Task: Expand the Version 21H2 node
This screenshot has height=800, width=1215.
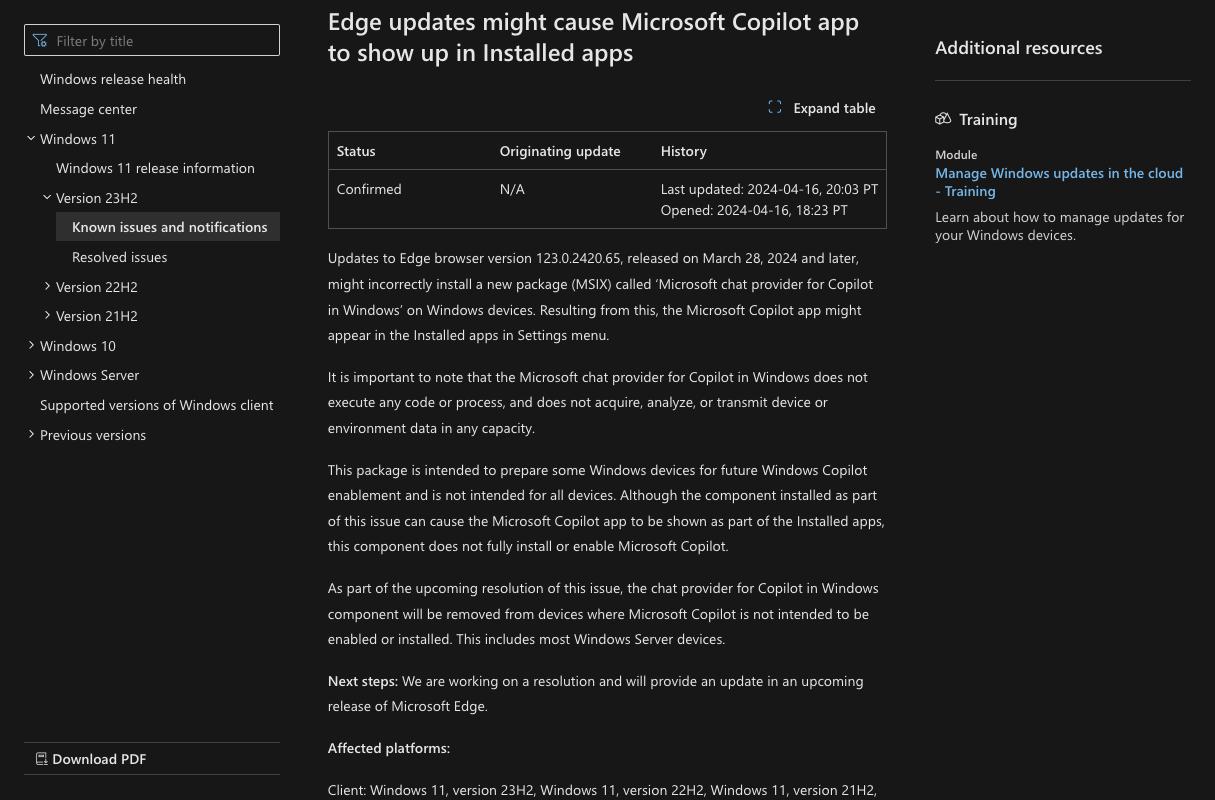Action: [x=47, y=316]
